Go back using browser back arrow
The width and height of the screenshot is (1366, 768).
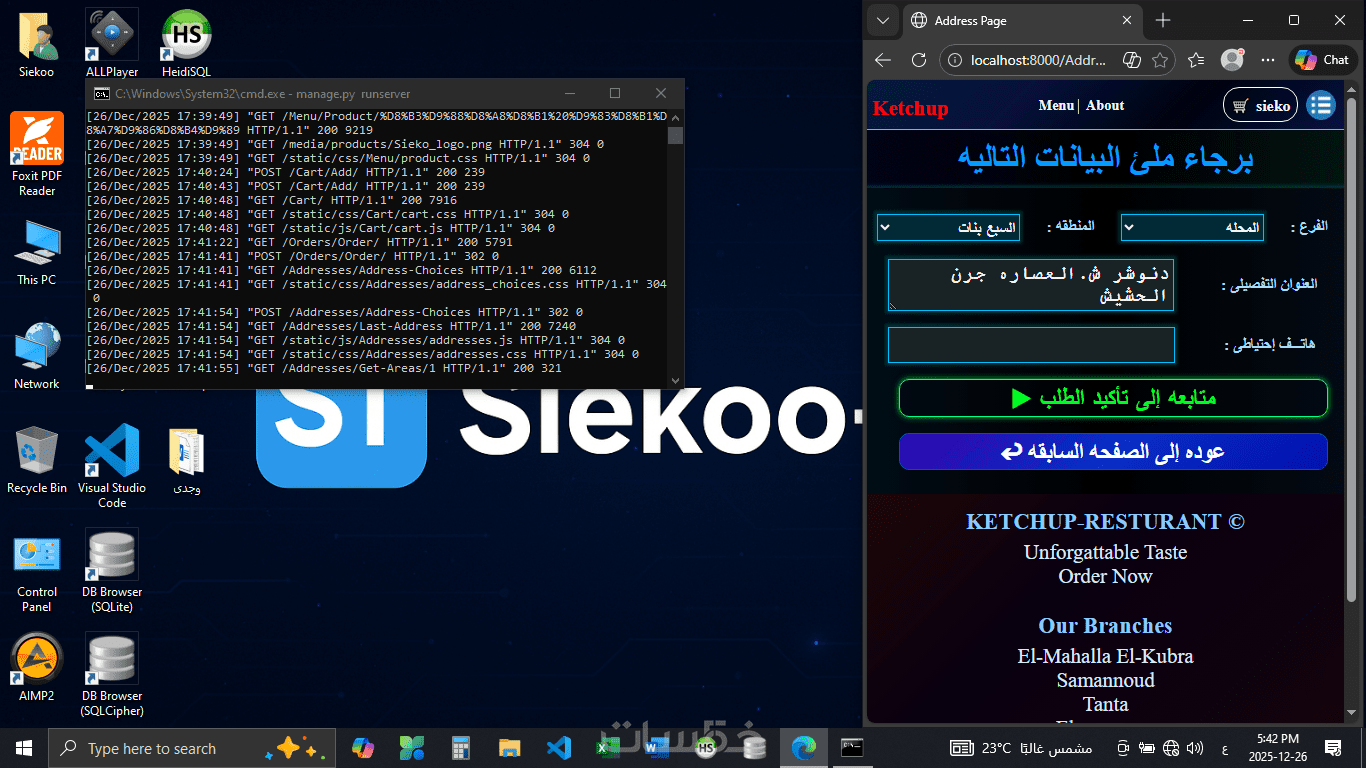(x=882, y=60)
